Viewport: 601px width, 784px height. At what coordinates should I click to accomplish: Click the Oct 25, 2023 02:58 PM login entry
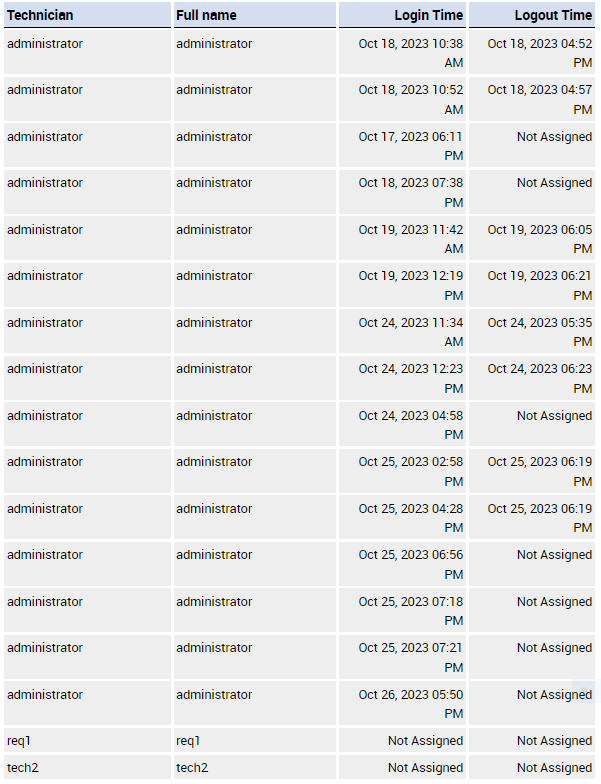click(x=411, y=471)
